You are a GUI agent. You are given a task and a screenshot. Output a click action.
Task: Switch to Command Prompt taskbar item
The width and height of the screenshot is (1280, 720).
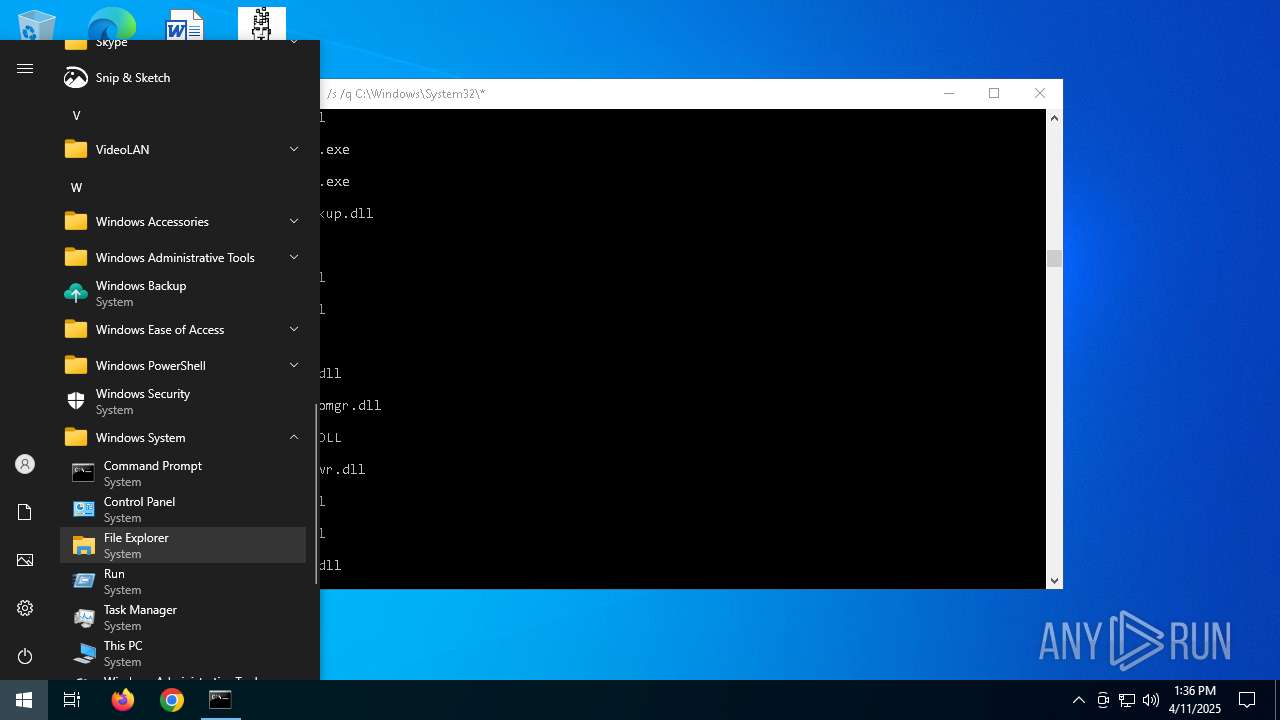(220, 700)
